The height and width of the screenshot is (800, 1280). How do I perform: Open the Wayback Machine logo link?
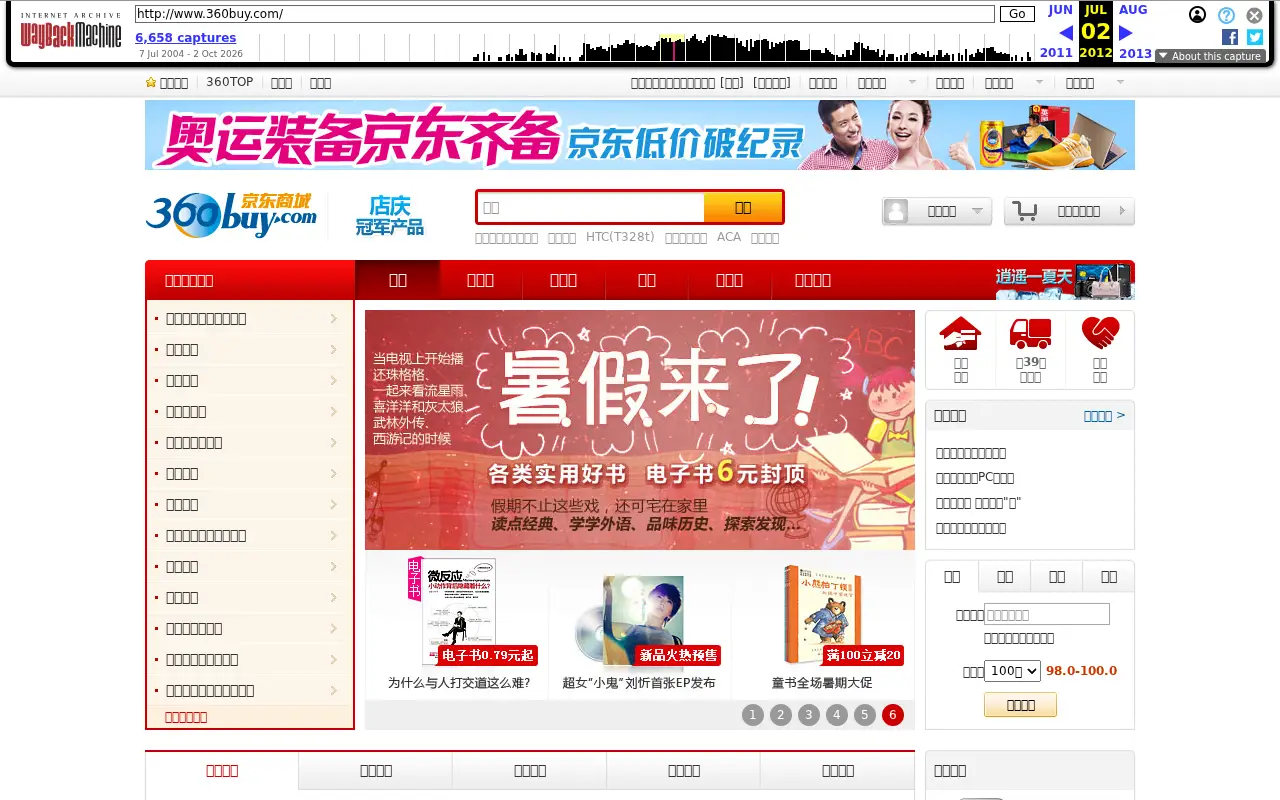click(x=71, y=32)
